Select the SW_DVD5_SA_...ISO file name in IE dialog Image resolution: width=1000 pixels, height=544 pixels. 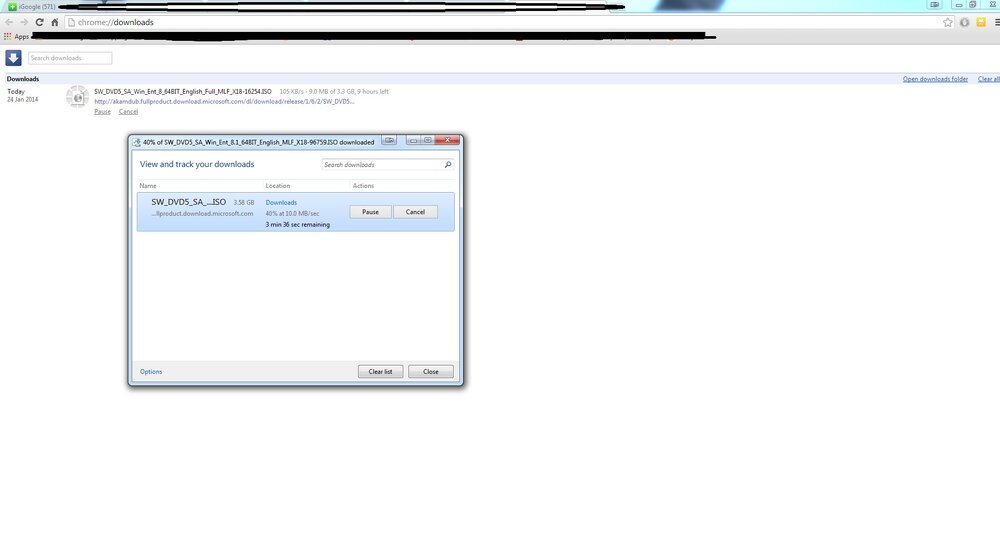tap(189, 202)
